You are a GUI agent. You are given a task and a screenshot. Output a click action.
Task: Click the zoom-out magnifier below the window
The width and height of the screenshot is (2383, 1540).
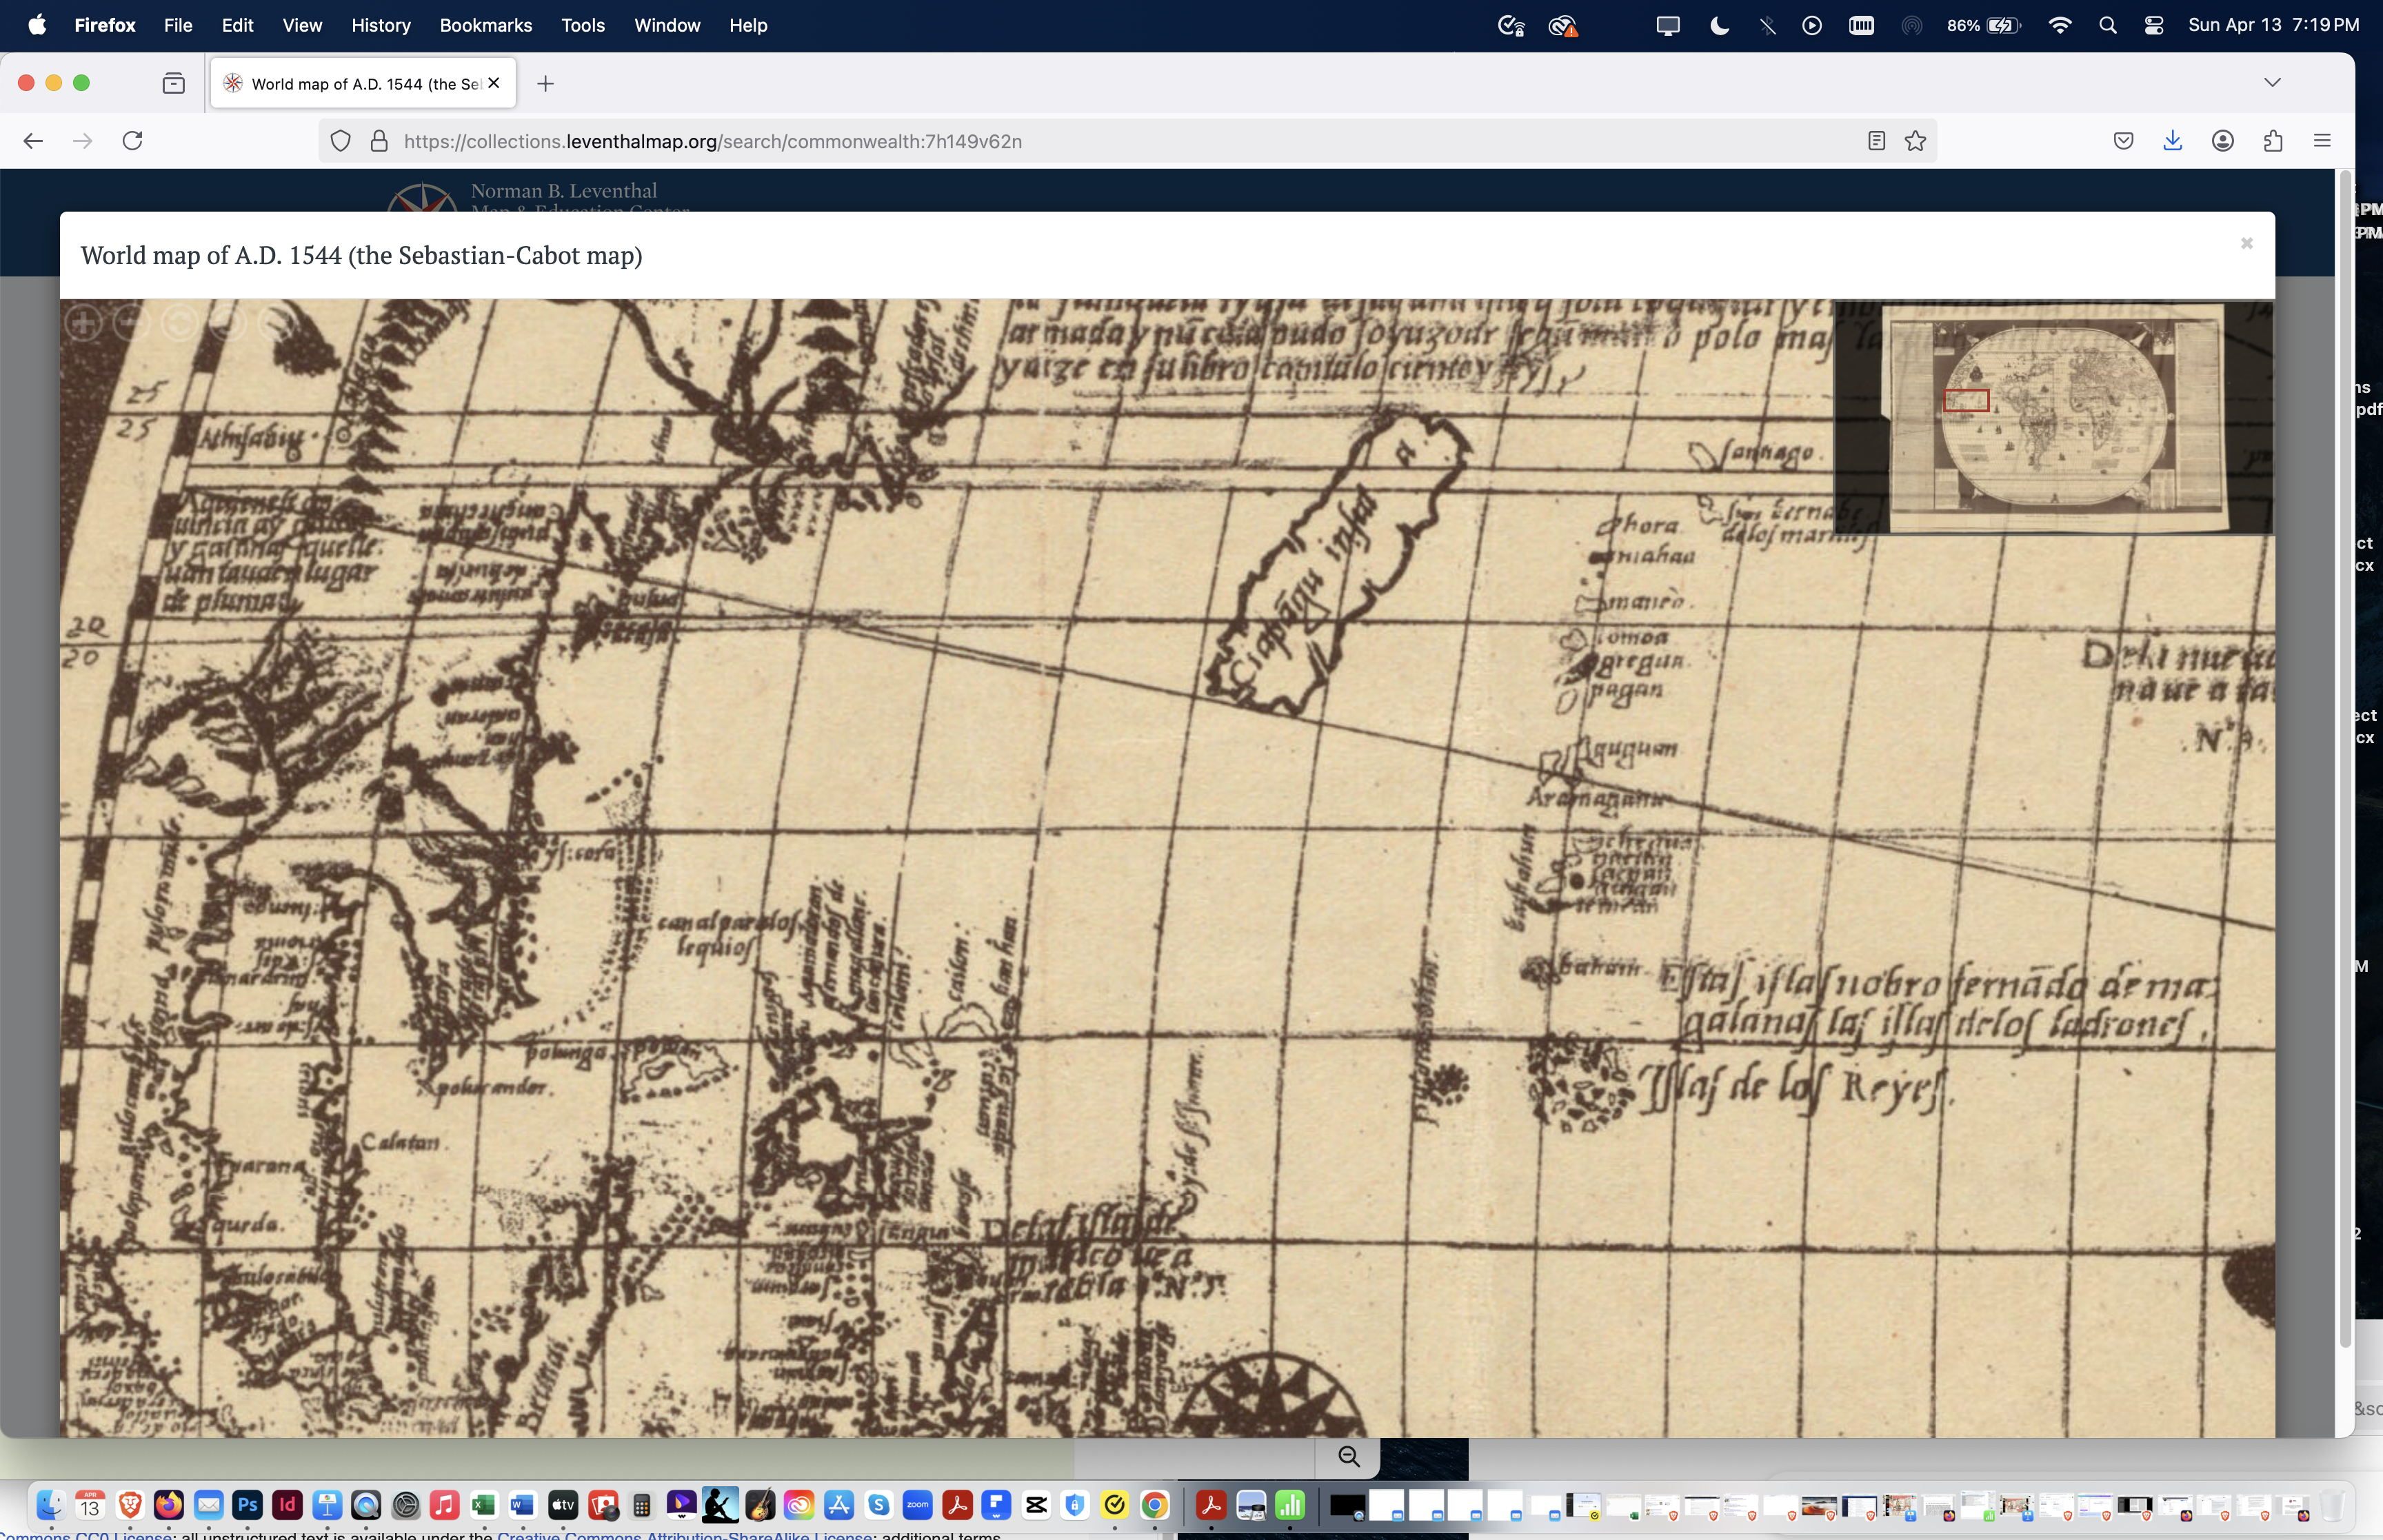coord(1349,1457)
